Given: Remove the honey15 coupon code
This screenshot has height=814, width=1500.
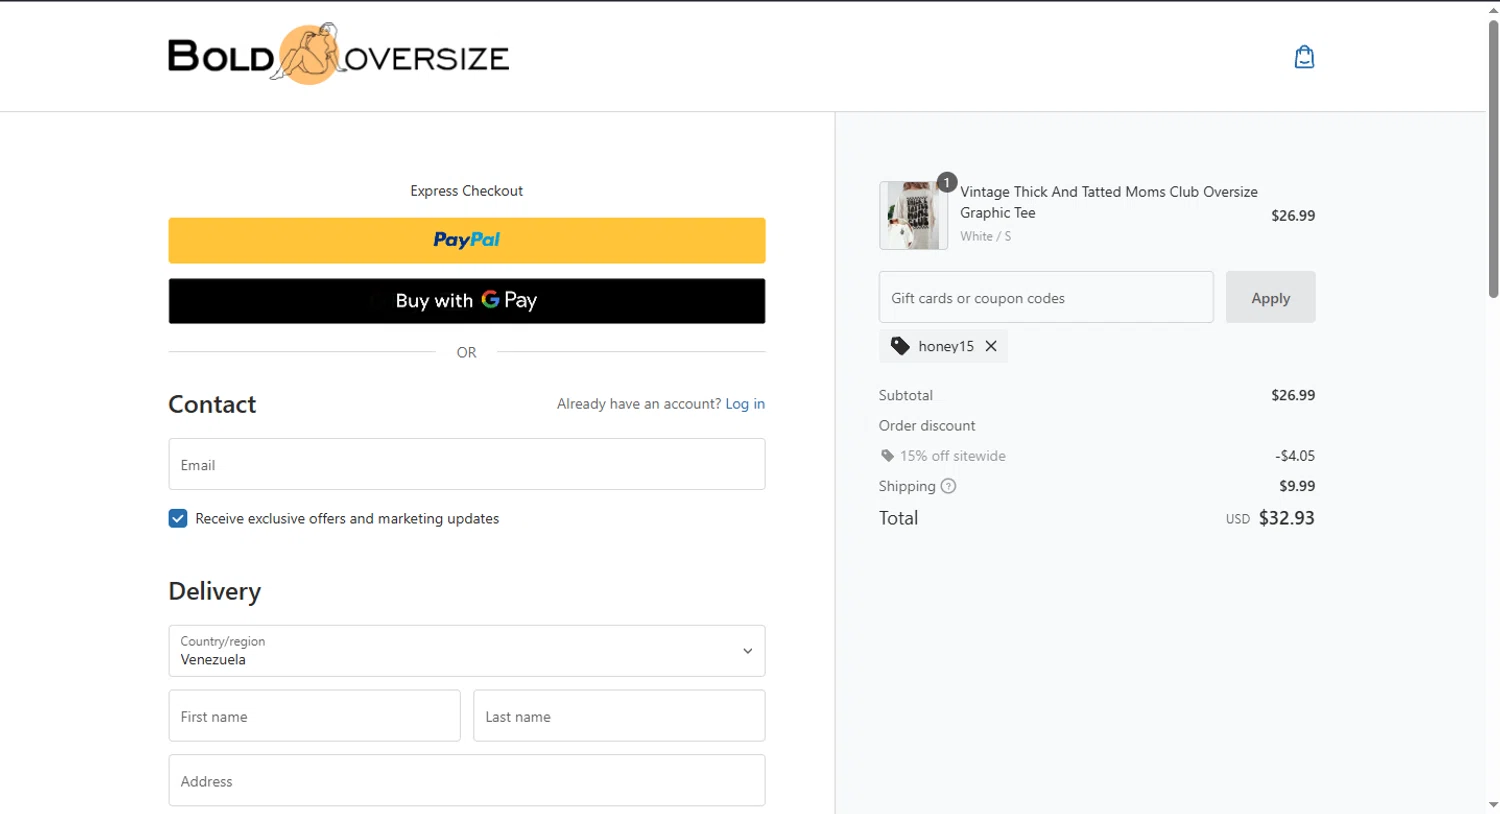Looking at the screenshot, I should coord(991,346).
